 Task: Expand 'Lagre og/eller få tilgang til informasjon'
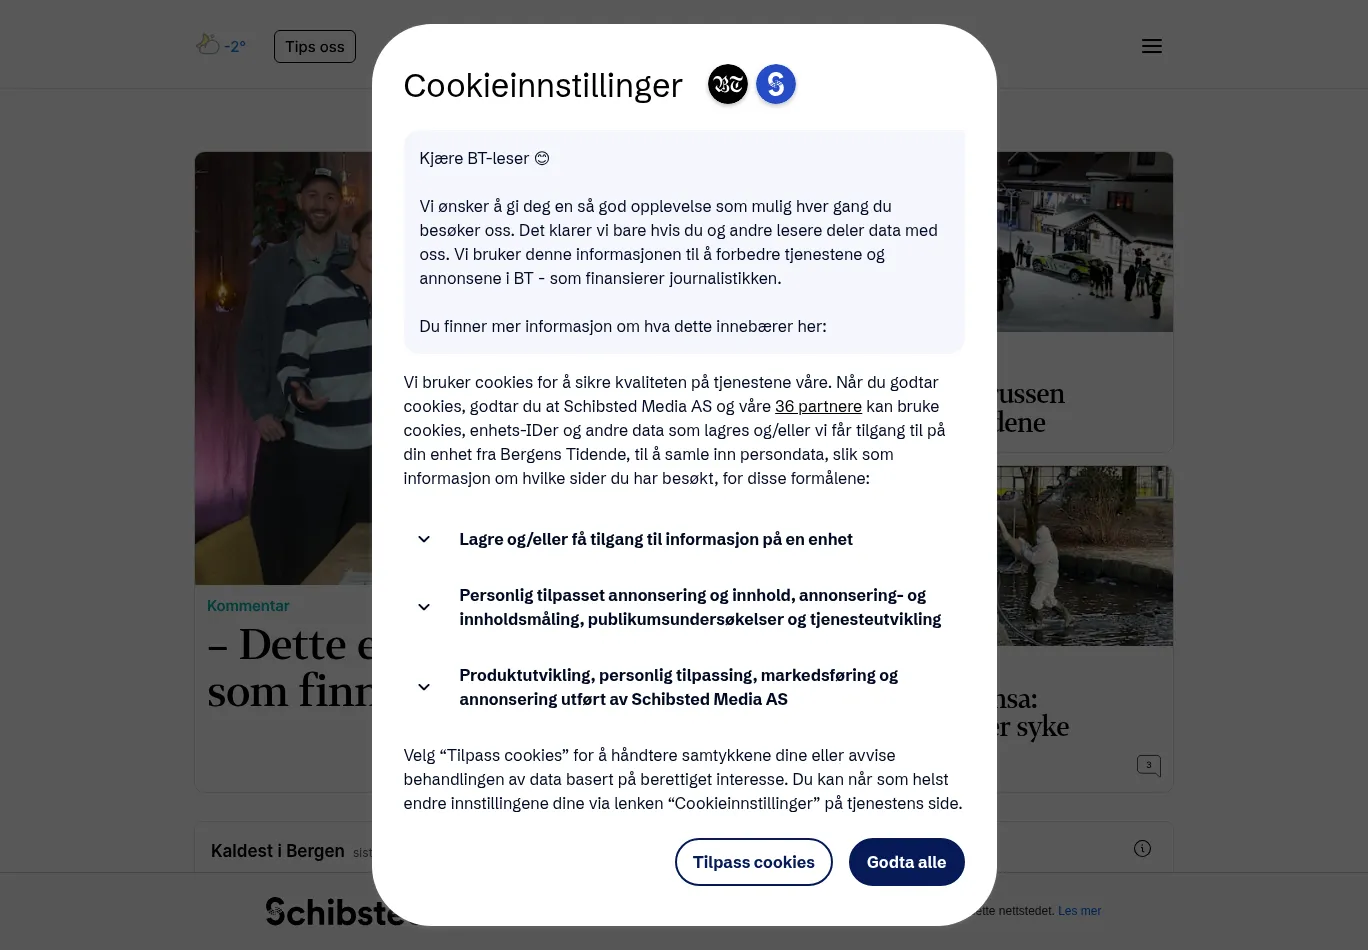point(424,539)
